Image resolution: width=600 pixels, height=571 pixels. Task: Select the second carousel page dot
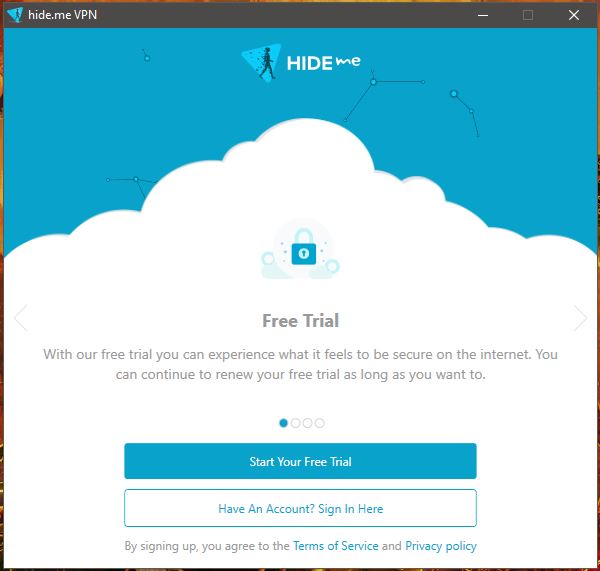tap(295, 423)
